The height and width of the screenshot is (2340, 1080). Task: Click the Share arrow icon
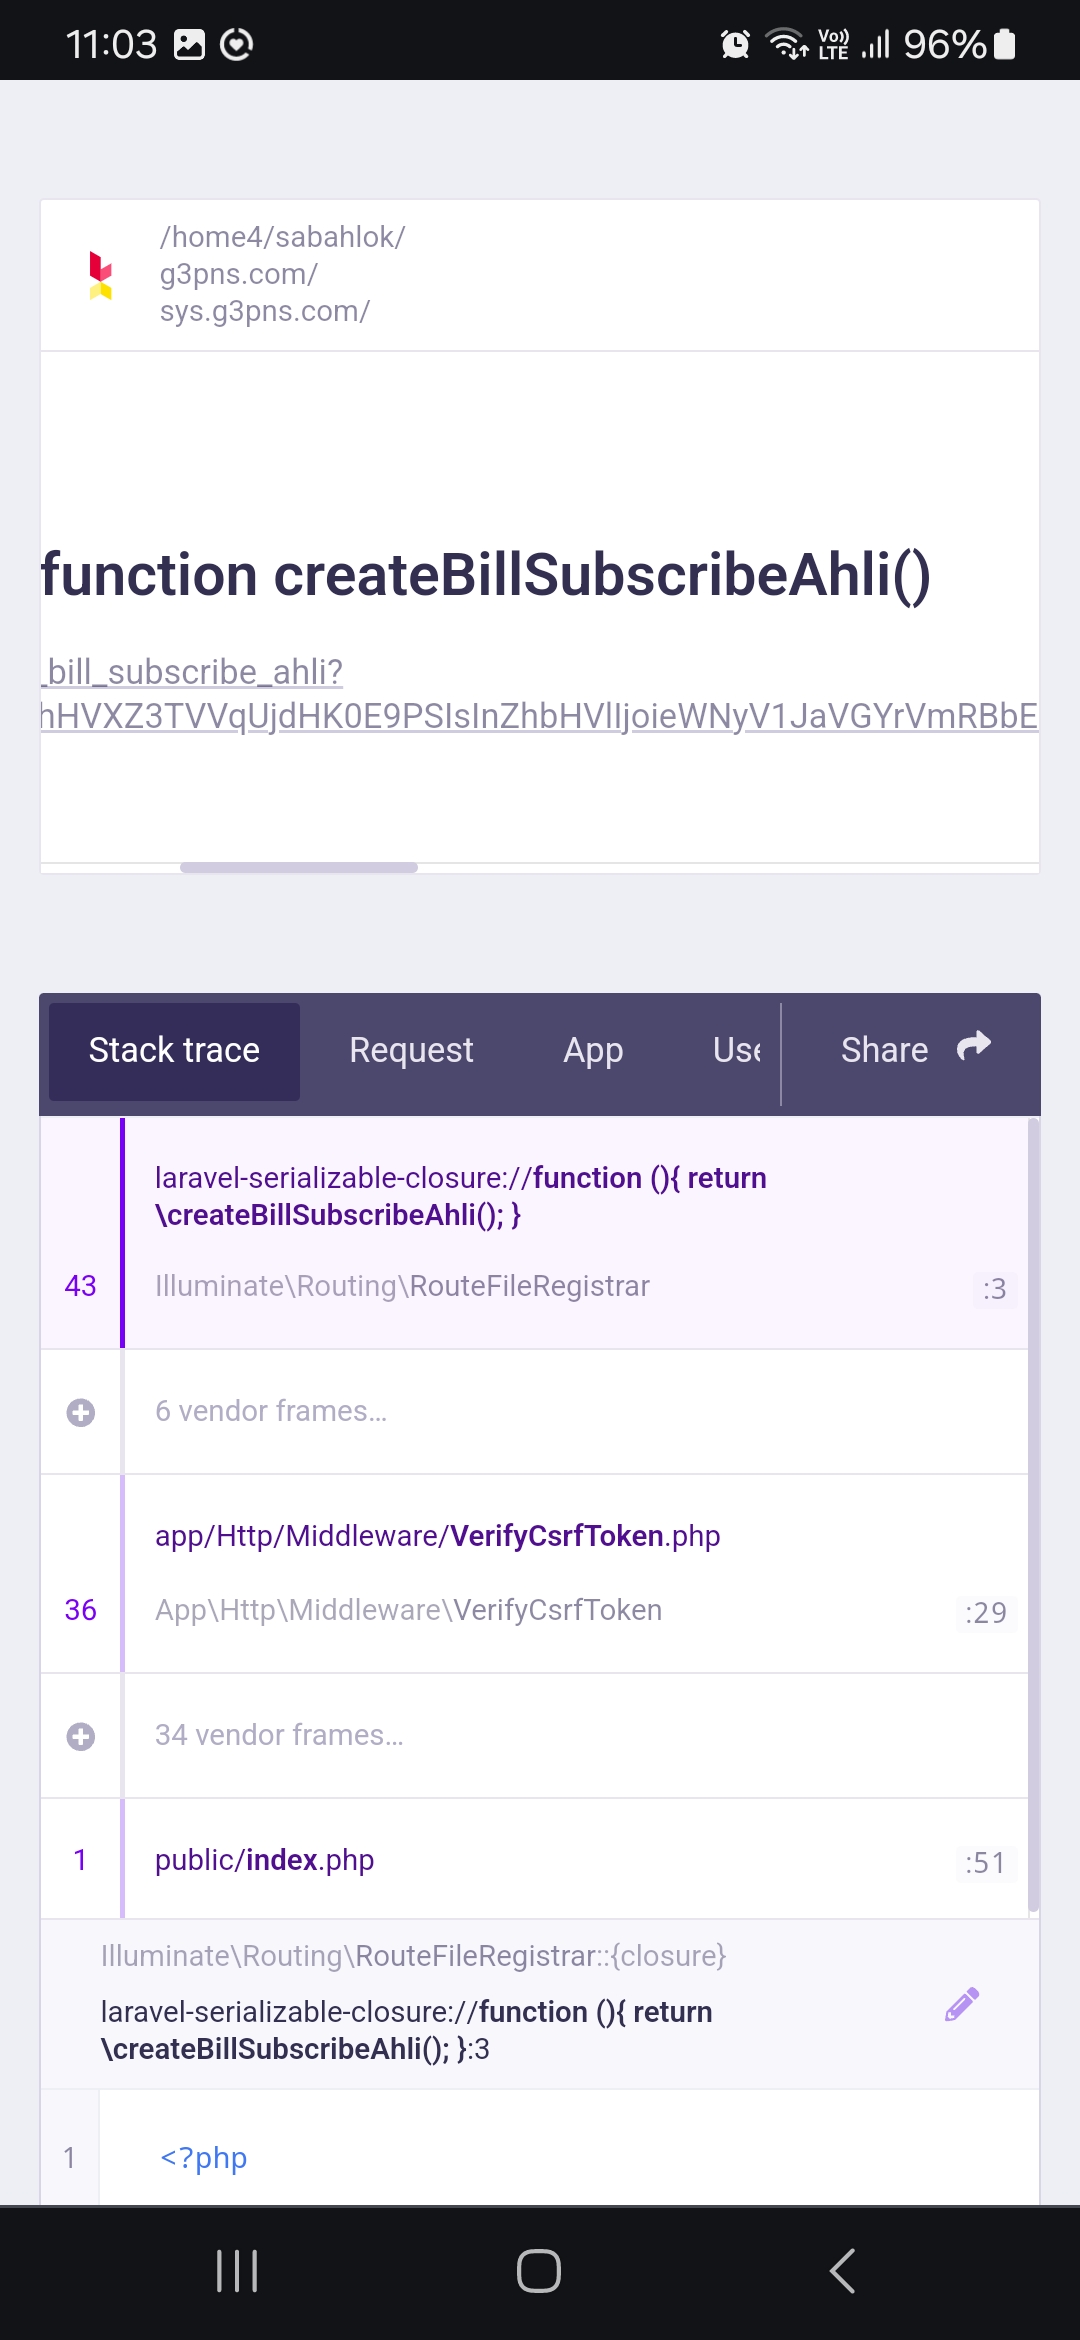pos(973,1047)
